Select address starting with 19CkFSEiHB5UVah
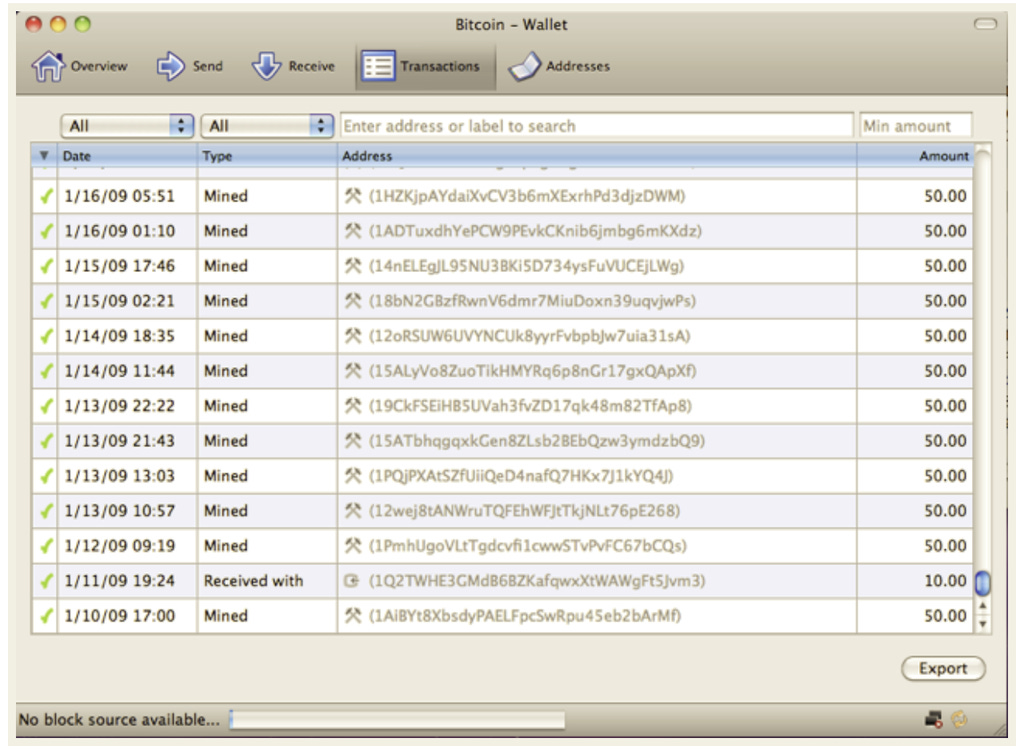 530,406
